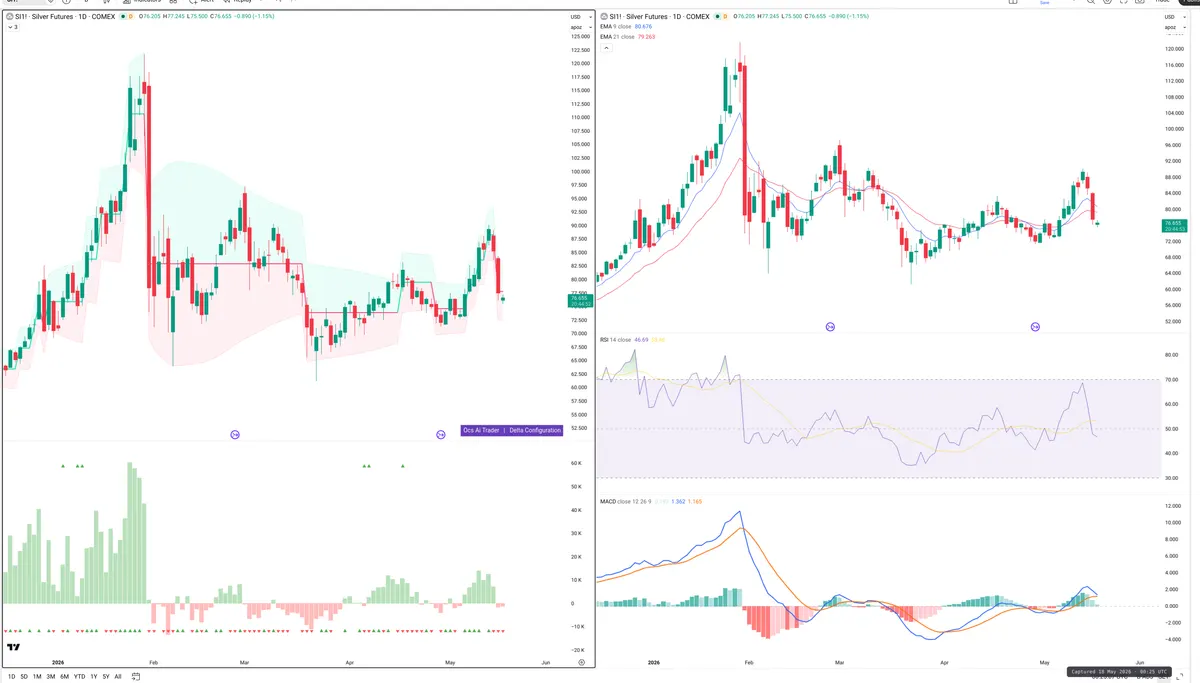1200x683 pixels.
Task: Open the apoz unit dropdown on right chart
Action: coord(1171,28)
